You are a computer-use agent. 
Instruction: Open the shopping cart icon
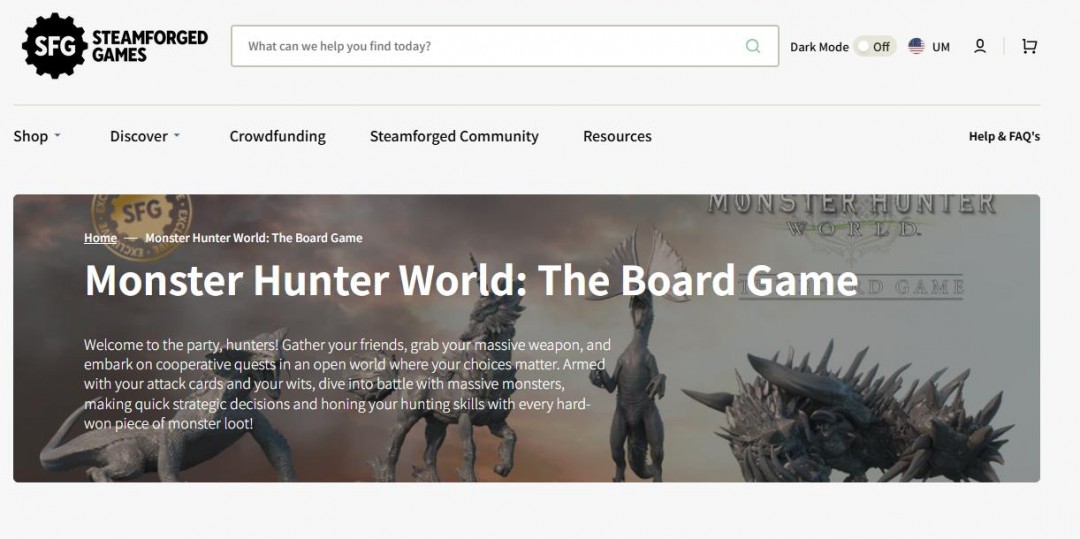pyautogui.click(x=1029, y=46)
